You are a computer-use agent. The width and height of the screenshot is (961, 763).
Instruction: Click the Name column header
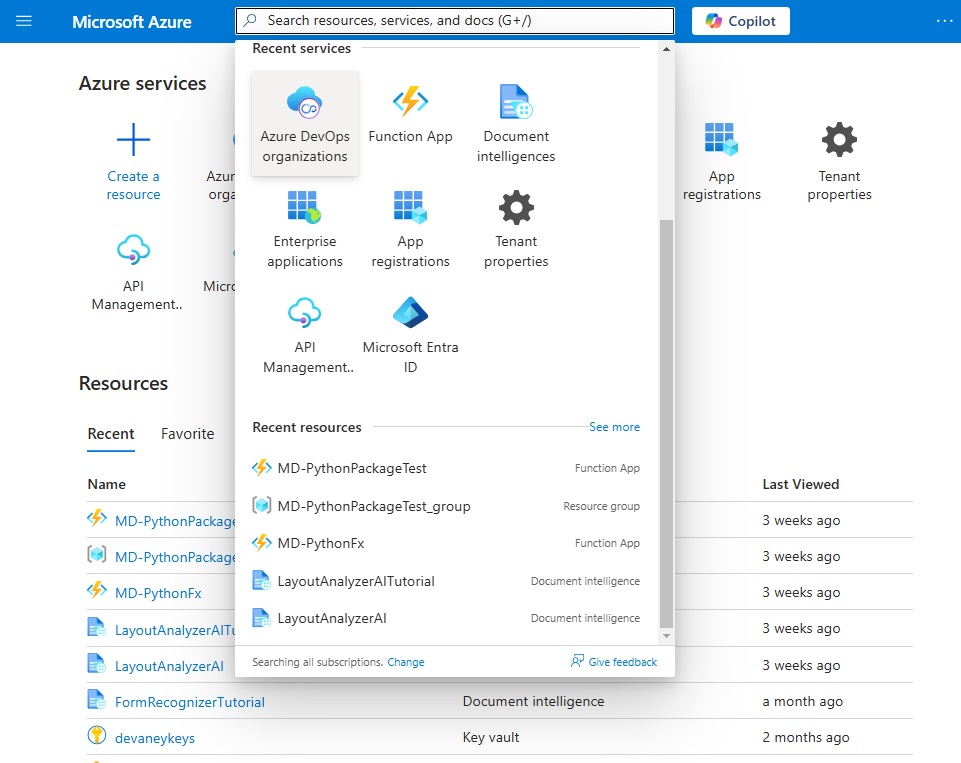[107, 484]
